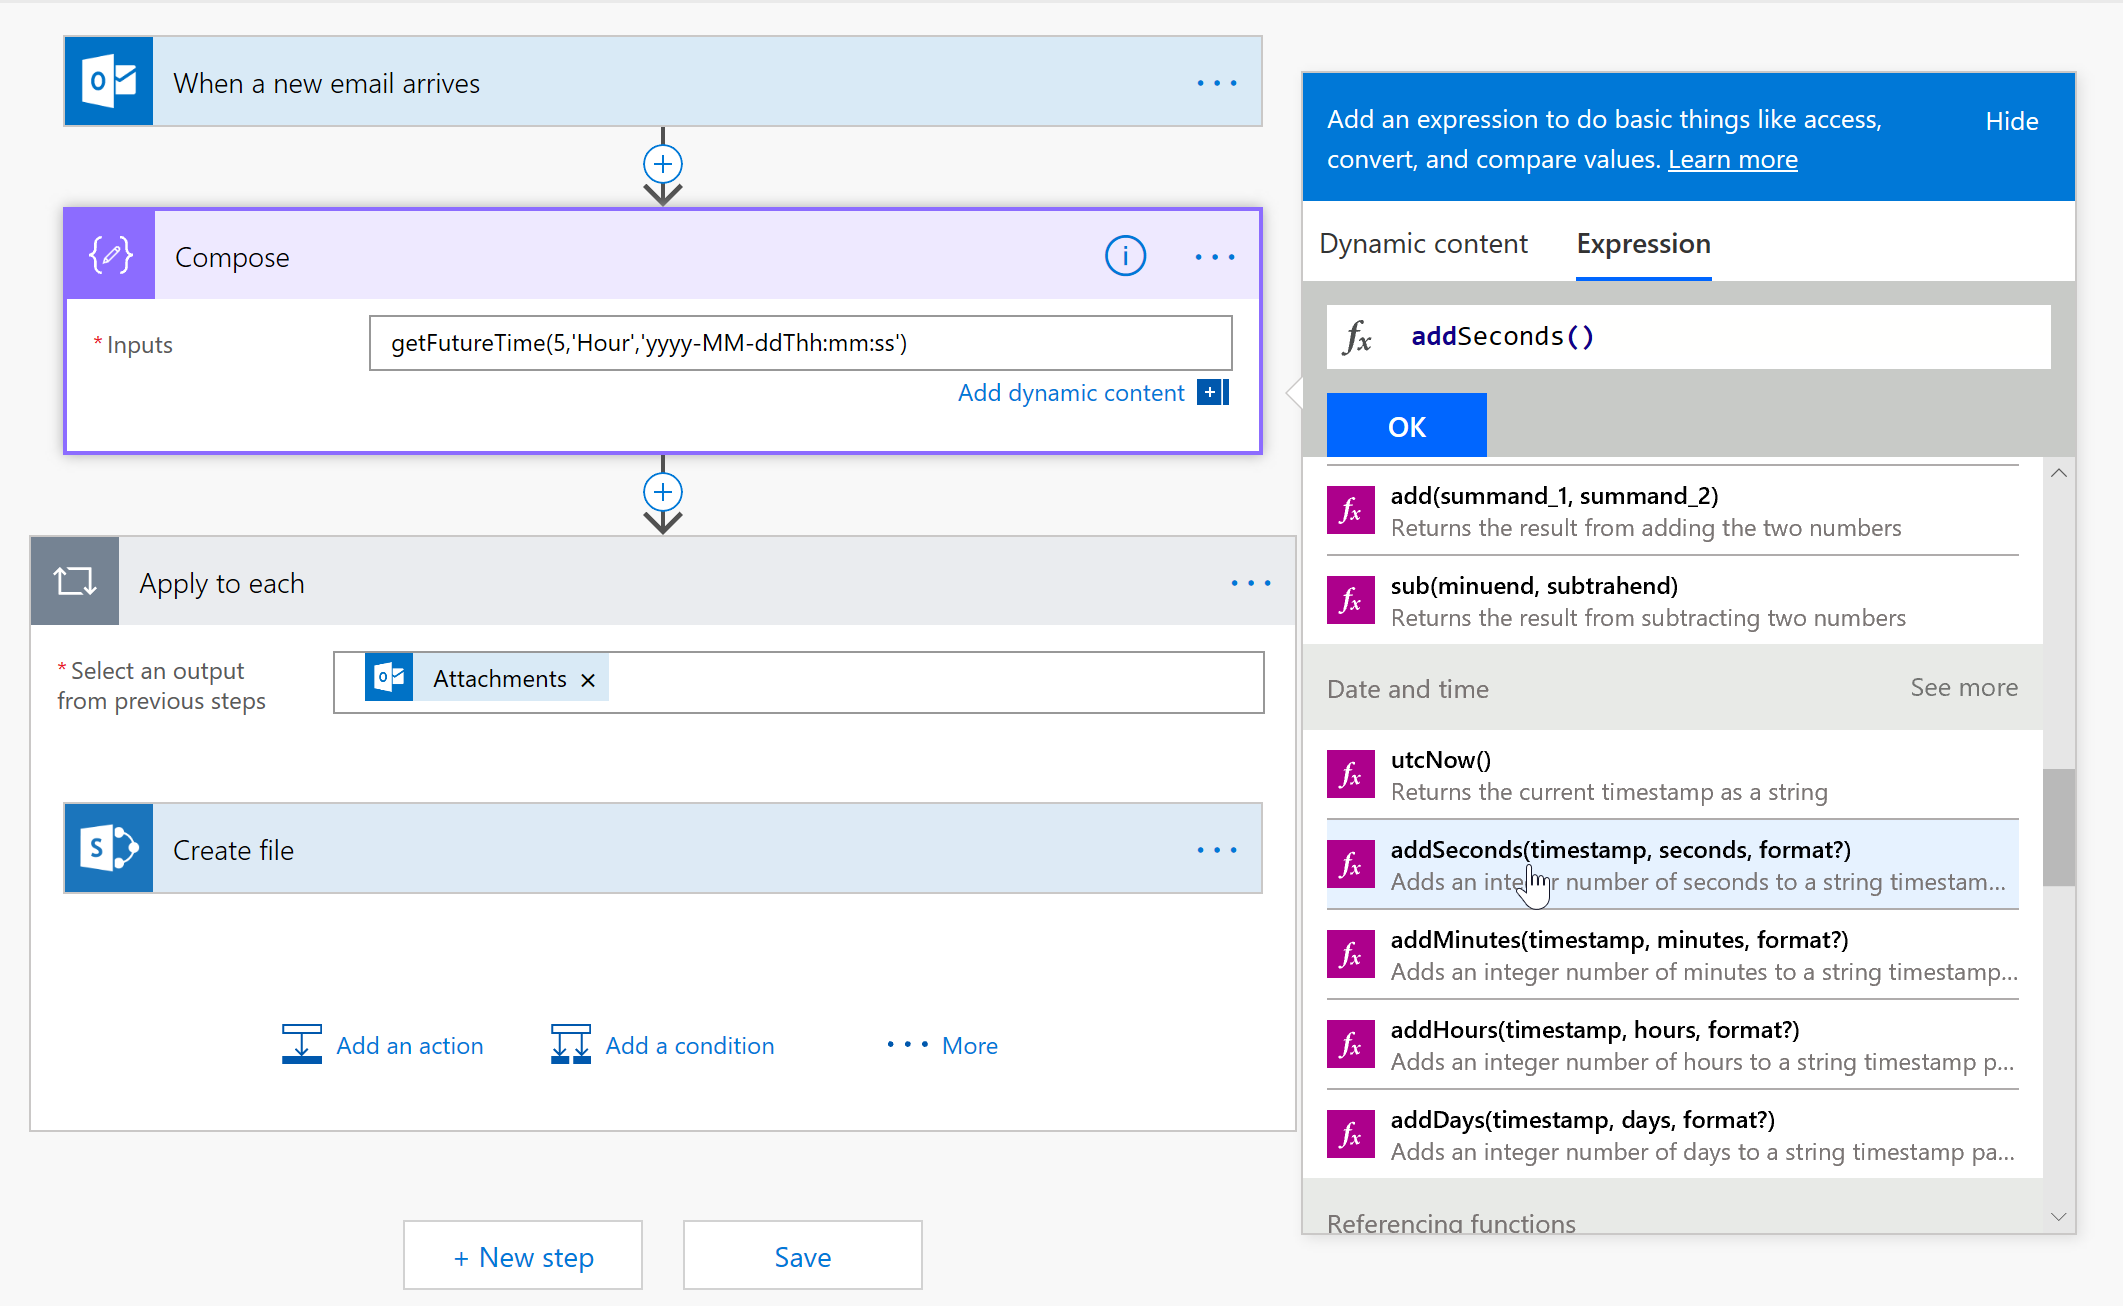Click the scroll-up chevron in the function list
Viewport: 2123px width, 1306px height.
(2058, 472)
